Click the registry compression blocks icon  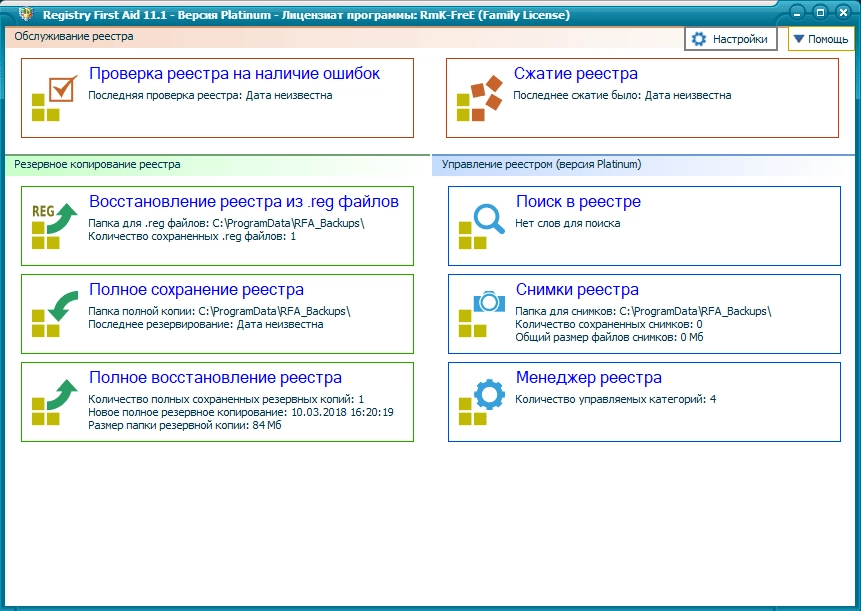click(x=479, y=98)
